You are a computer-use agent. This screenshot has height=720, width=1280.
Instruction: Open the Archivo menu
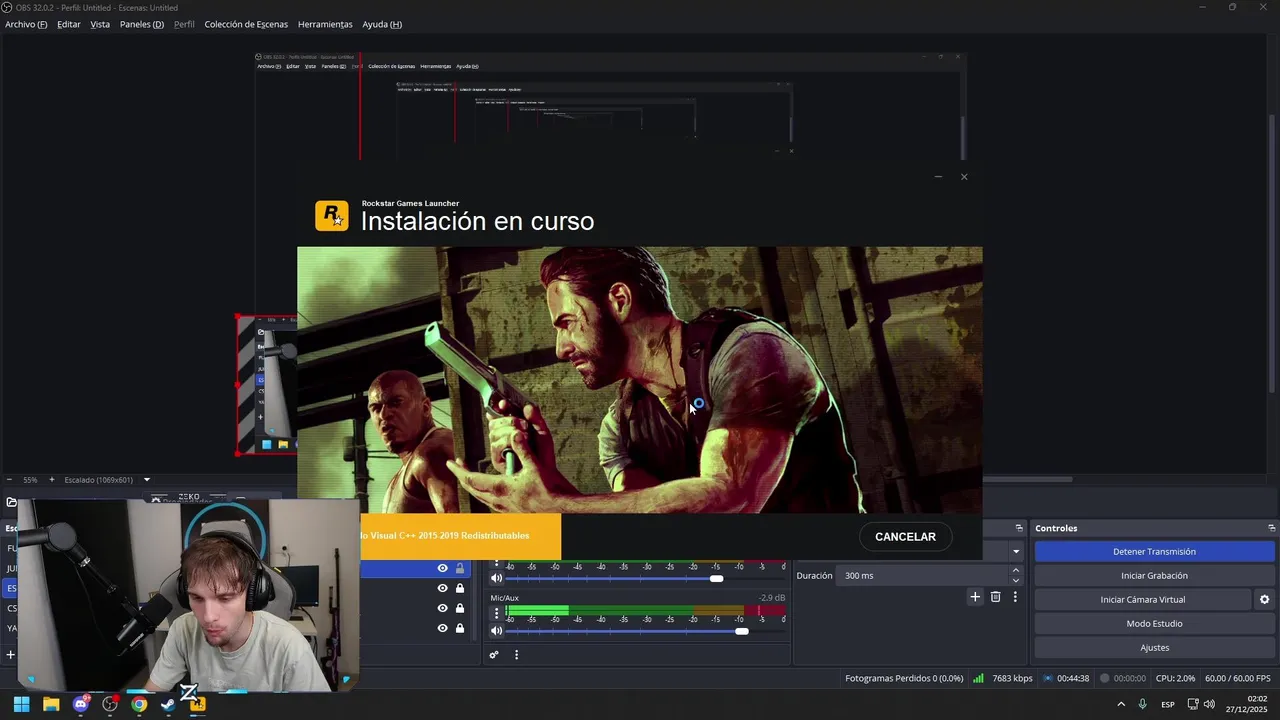point(26,24)
